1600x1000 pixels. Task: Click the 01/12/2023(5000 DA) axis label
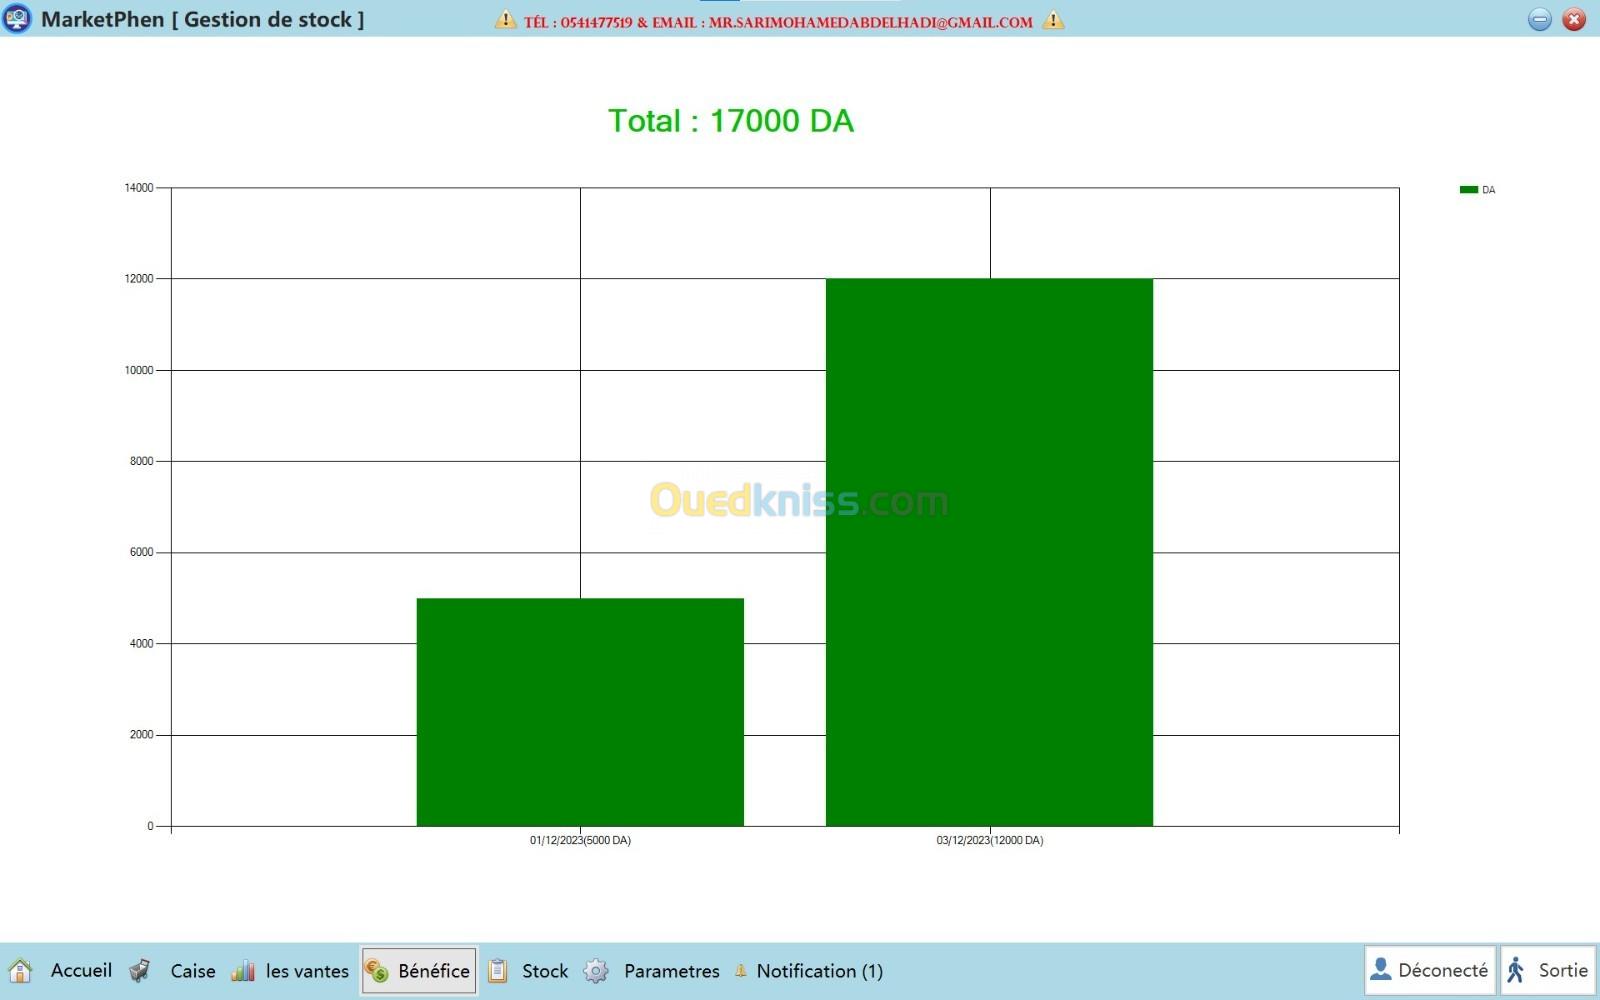(580, 841)
